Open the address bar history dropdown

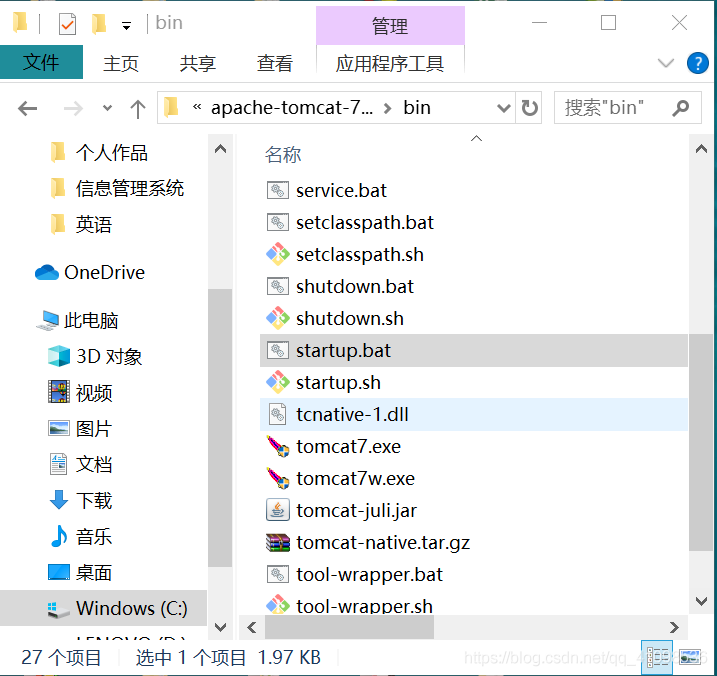click(x=503, y=108)
